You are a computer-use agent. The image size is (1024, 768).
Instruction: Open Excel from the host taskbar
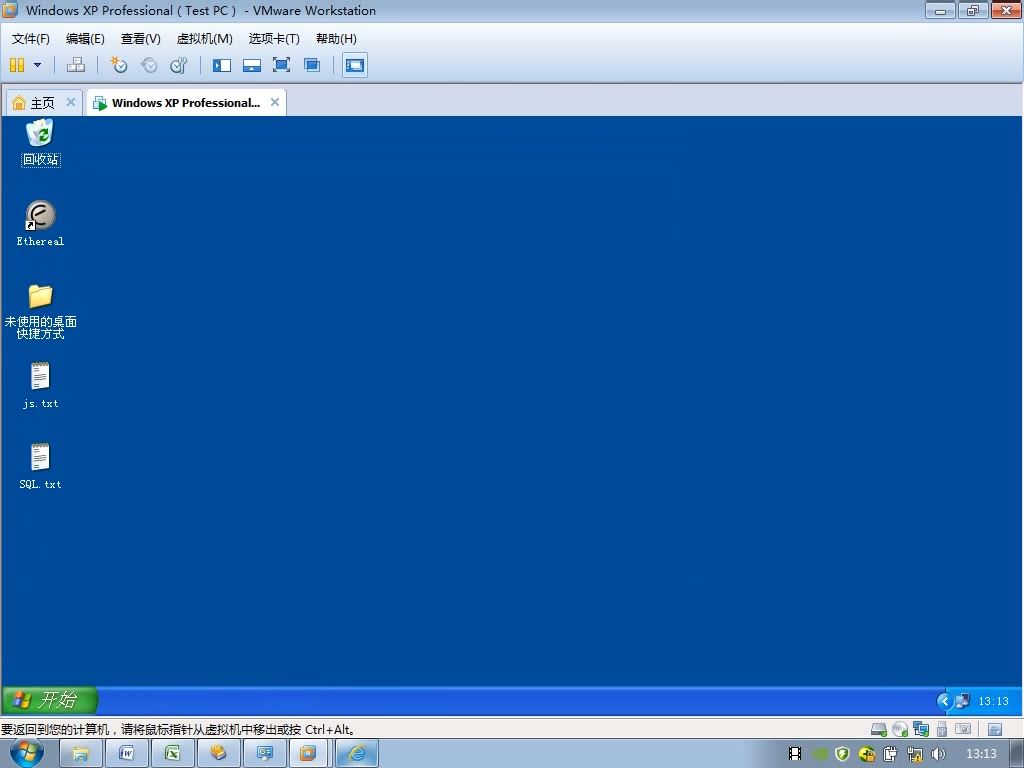pos(172,754)
